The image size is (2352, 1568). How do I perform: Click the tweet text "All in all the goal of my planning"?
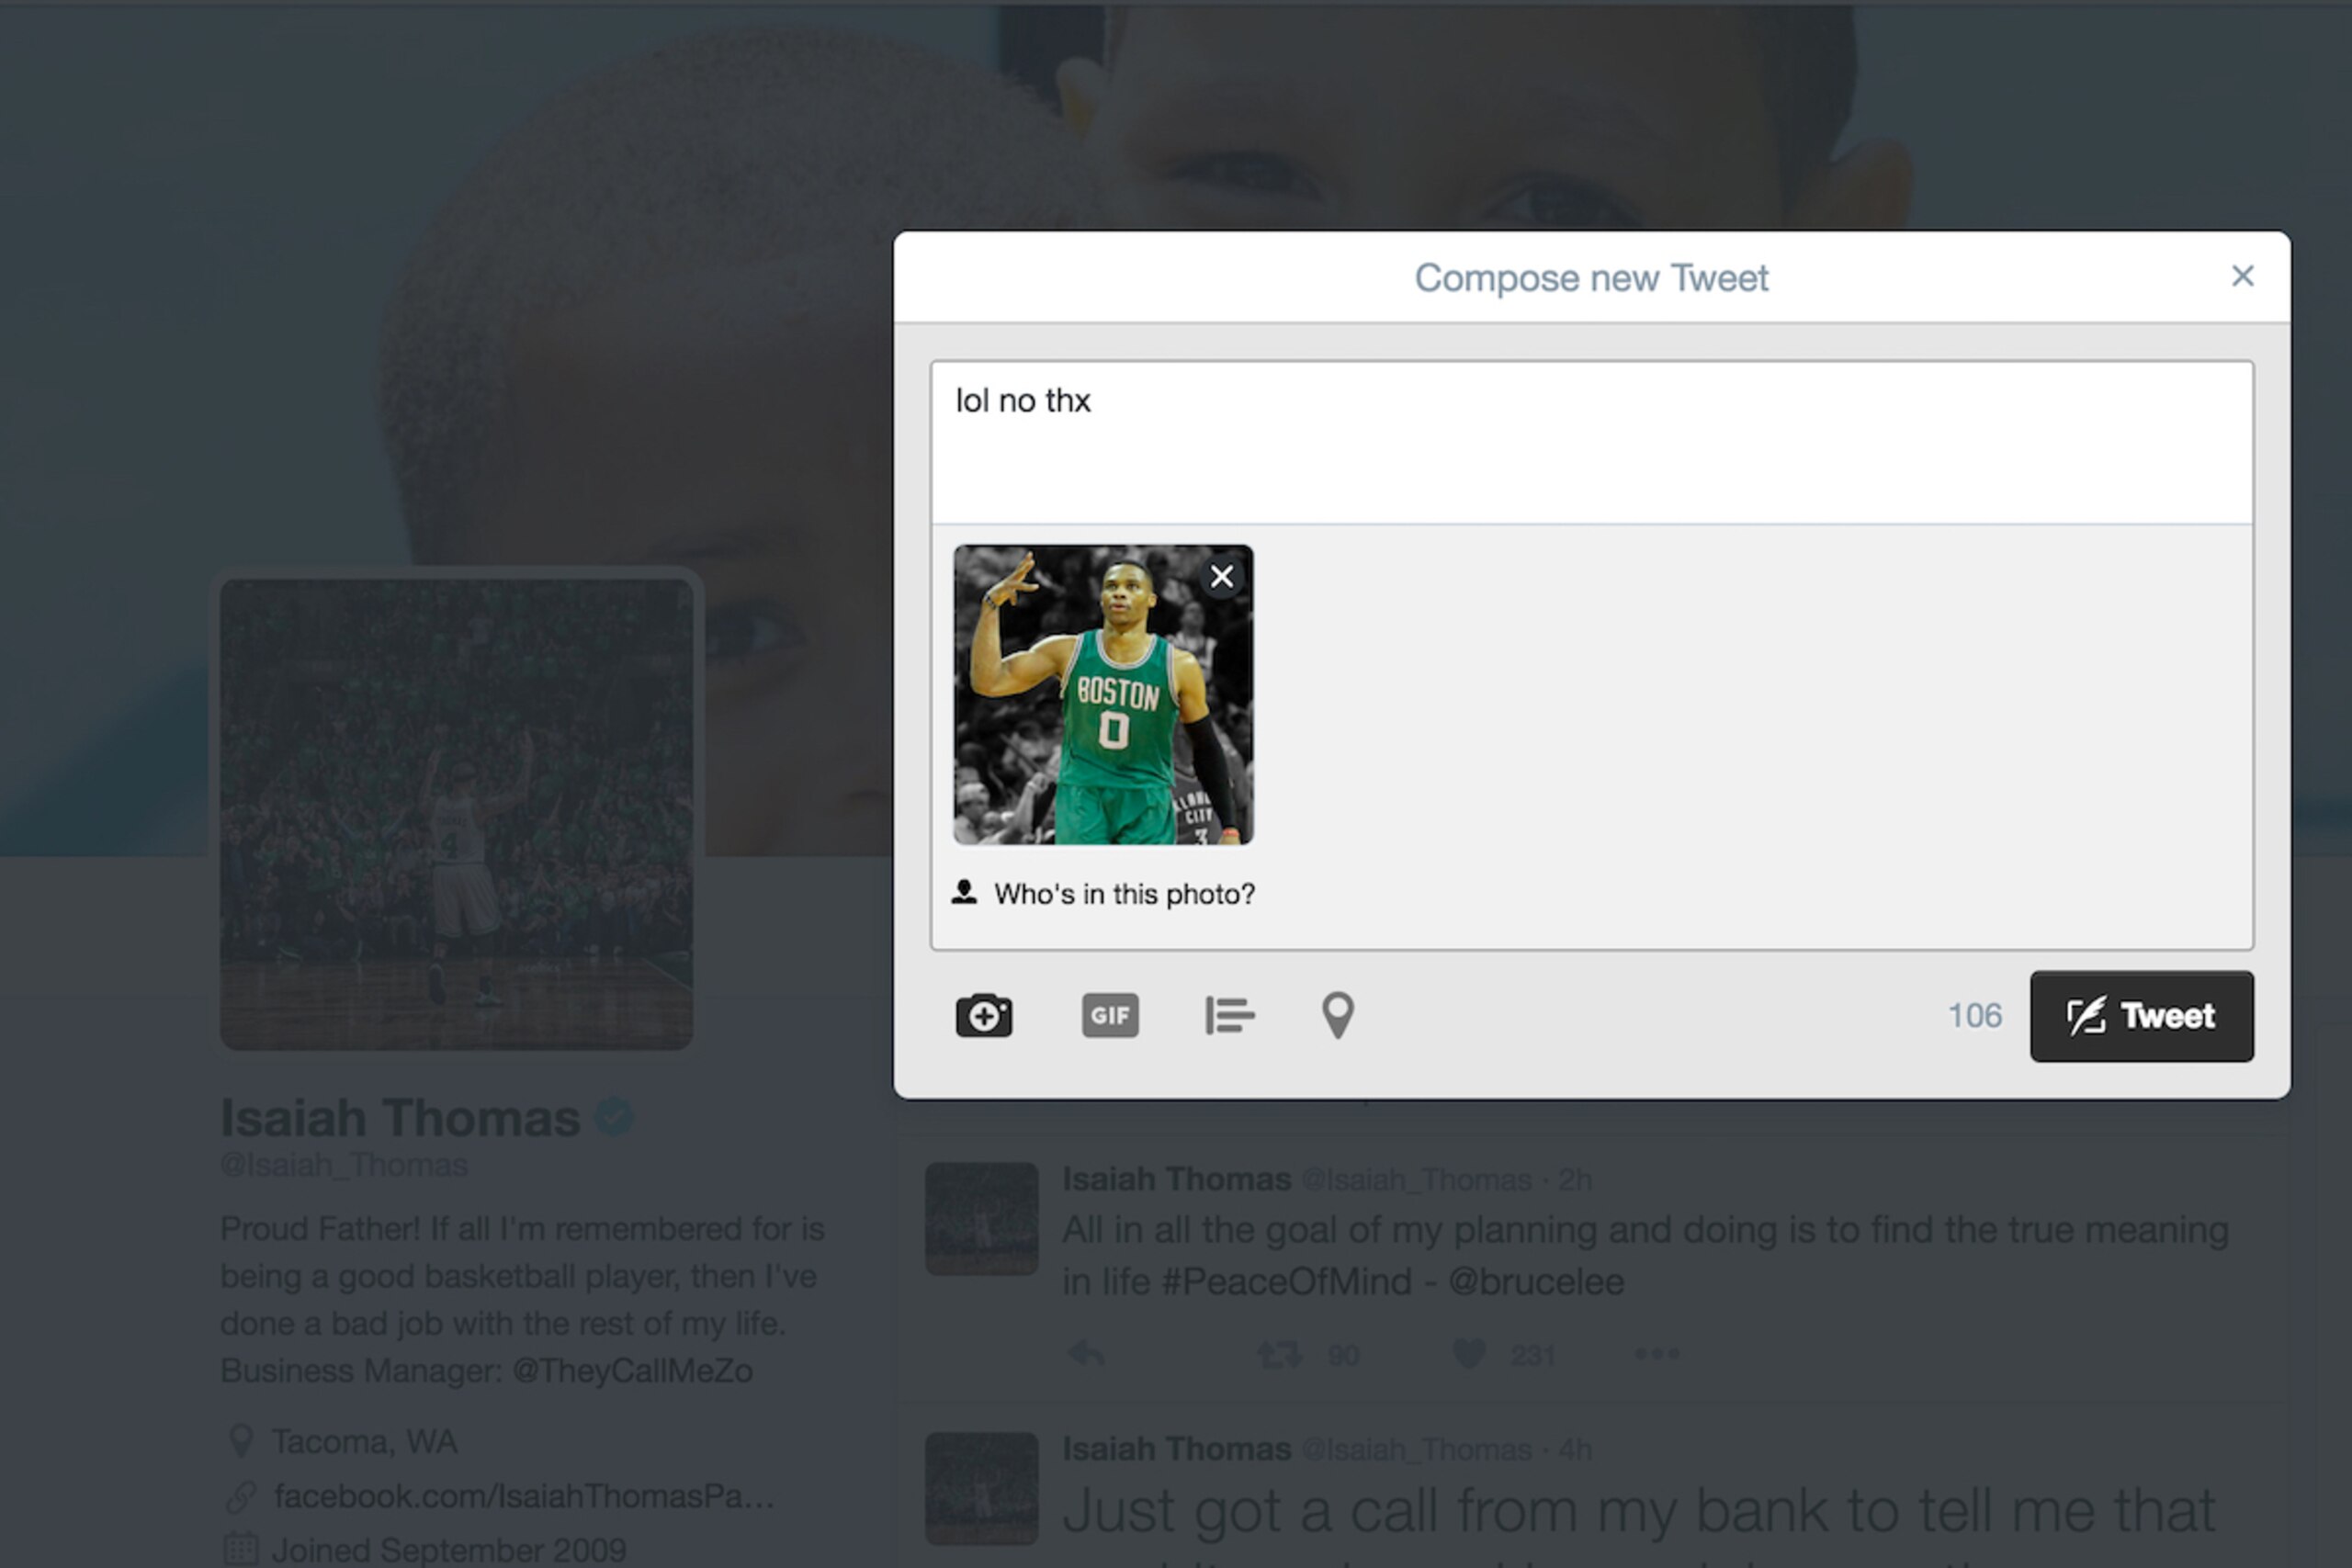point(1645,1255)
